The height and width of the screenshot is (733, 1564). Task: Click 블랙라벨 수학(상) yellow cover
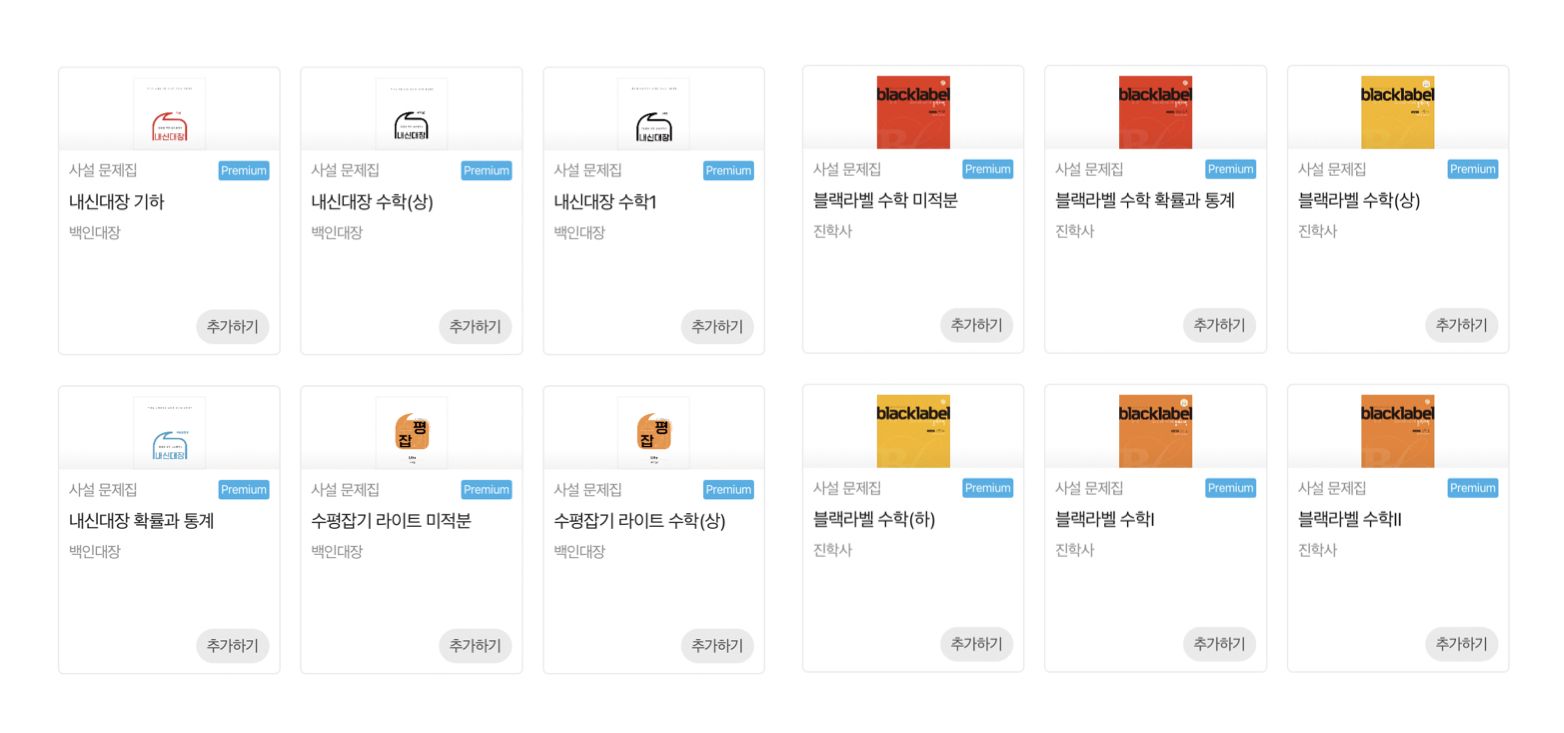click(1397, 112)
